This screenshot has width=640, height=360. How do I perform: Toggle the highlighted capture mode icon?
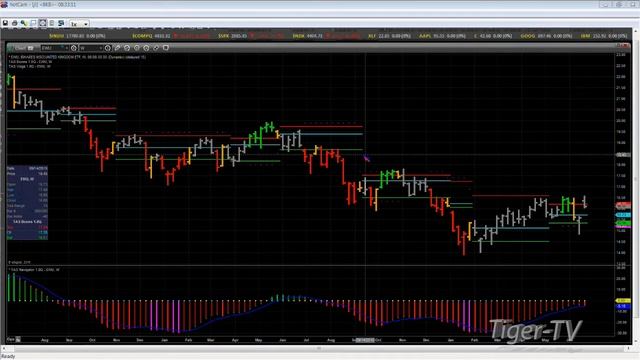pyautogui.click(x=42, y=23)
